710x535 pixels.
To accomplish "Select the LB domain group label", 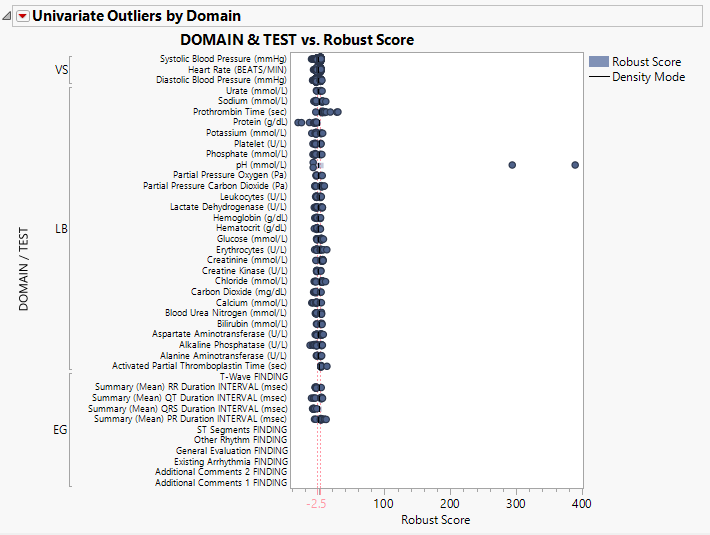I will (x=61, y=229).
